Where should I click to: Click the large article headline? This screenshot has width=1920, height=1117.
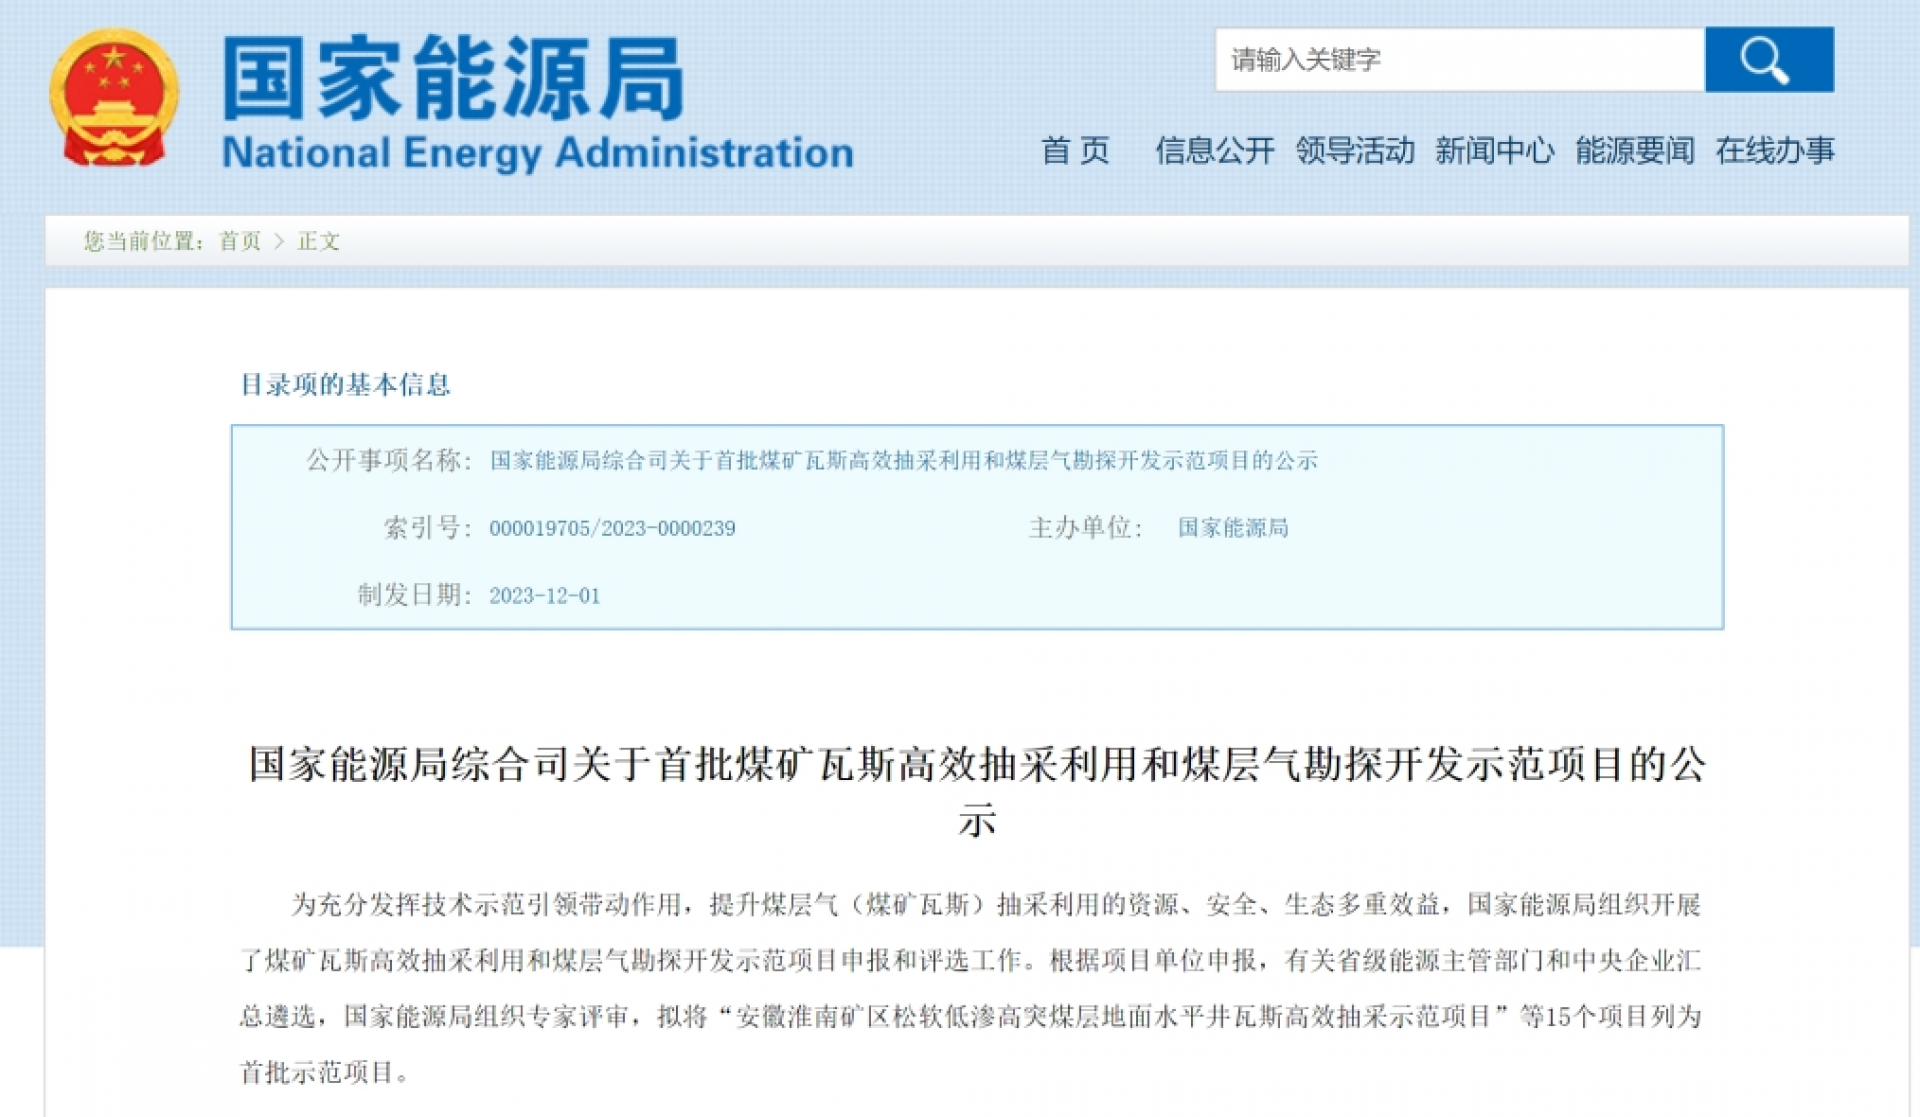point(977,791)
